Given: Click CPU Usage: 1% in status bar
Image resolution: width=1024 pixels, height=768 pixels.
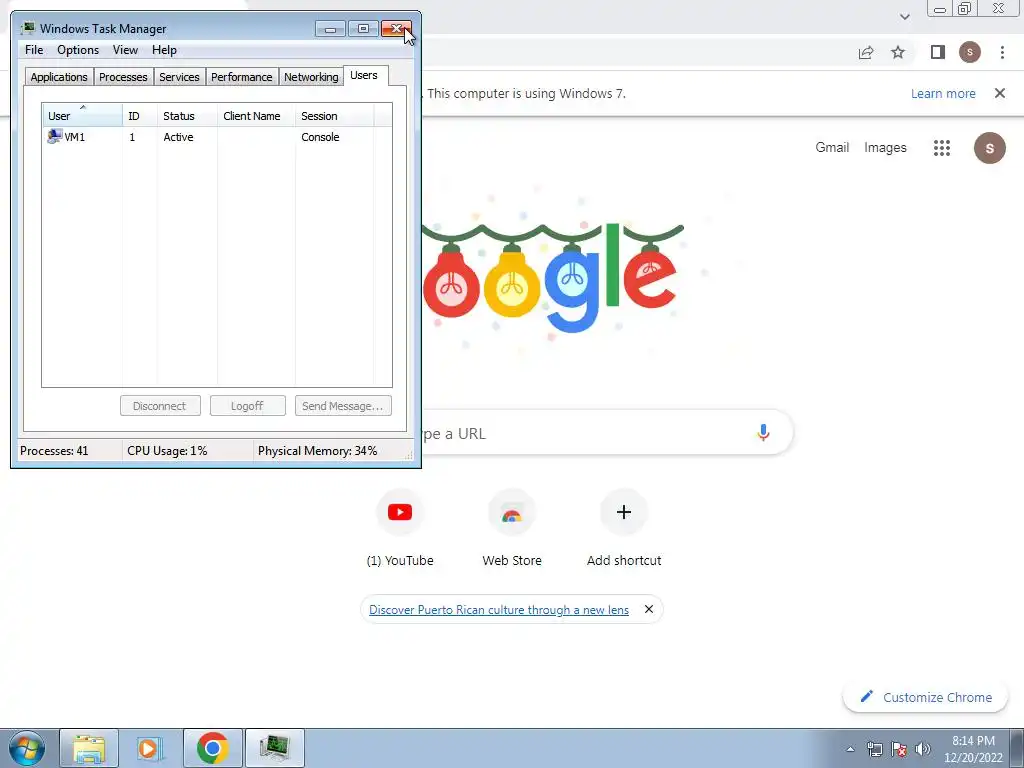Looking at the screenshot, I should coord(167,451).
